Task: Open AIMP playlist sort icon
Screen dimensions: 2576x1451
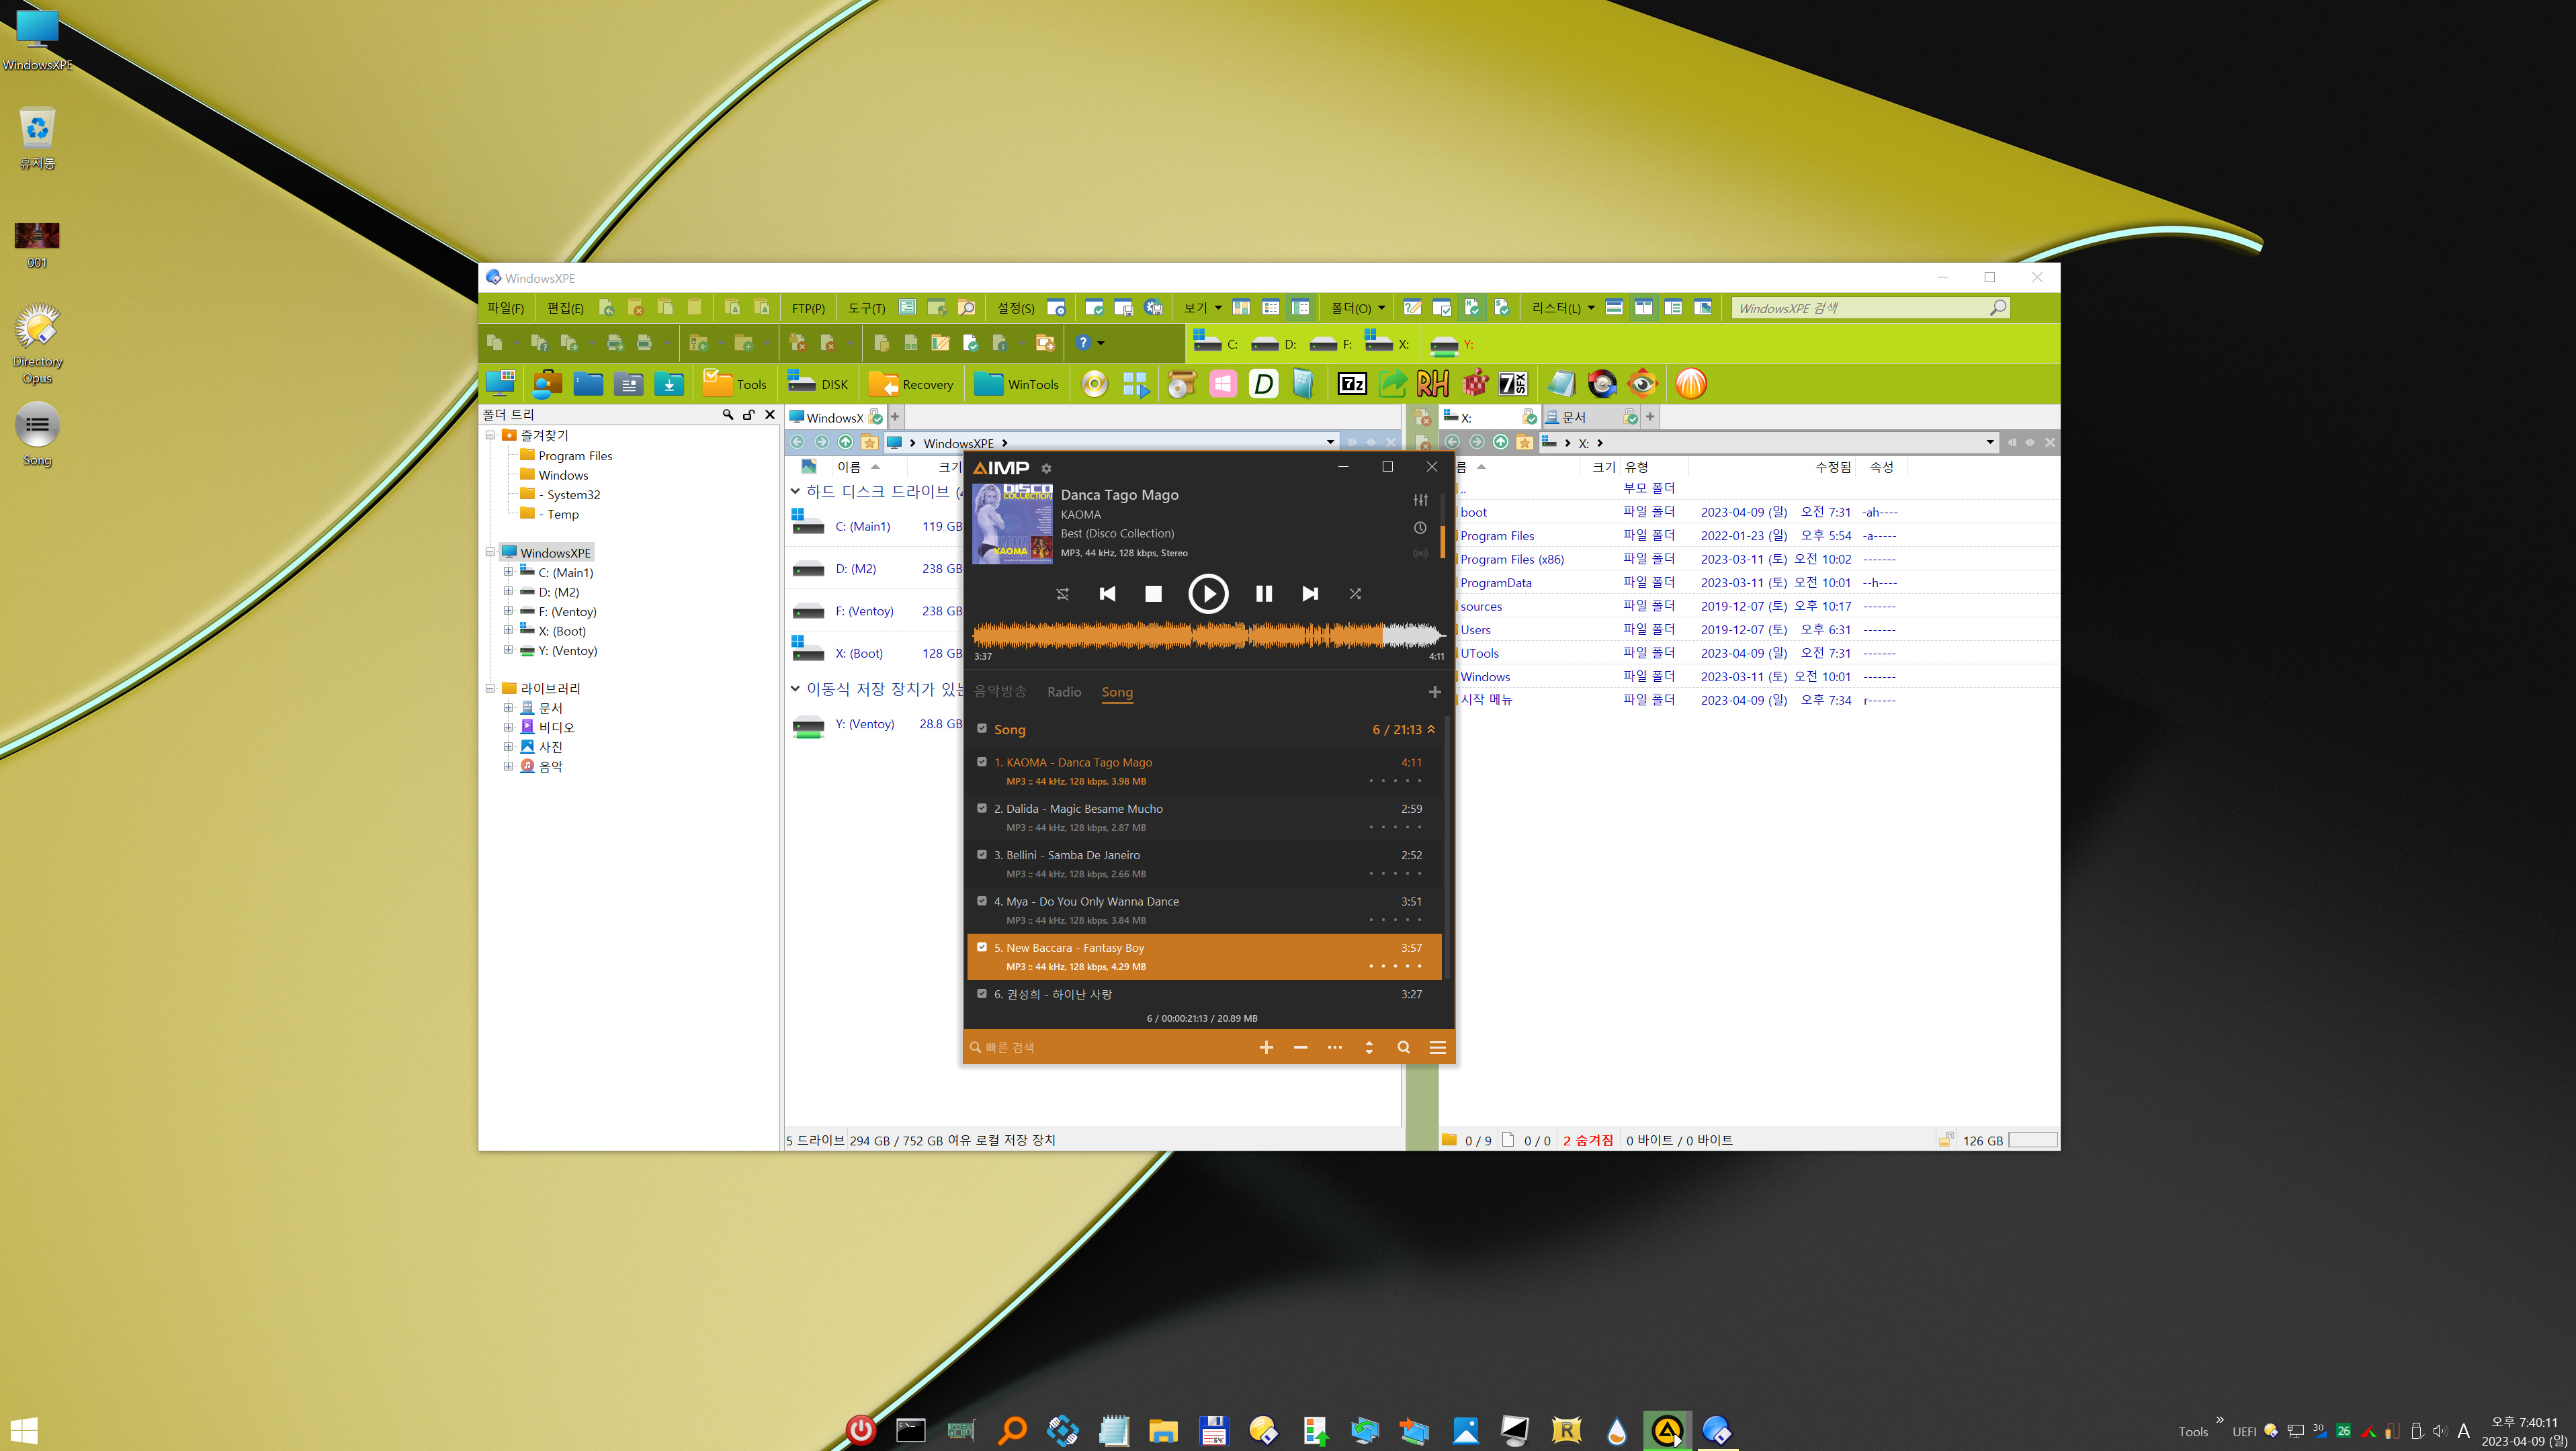Action: point(1369,1047)
